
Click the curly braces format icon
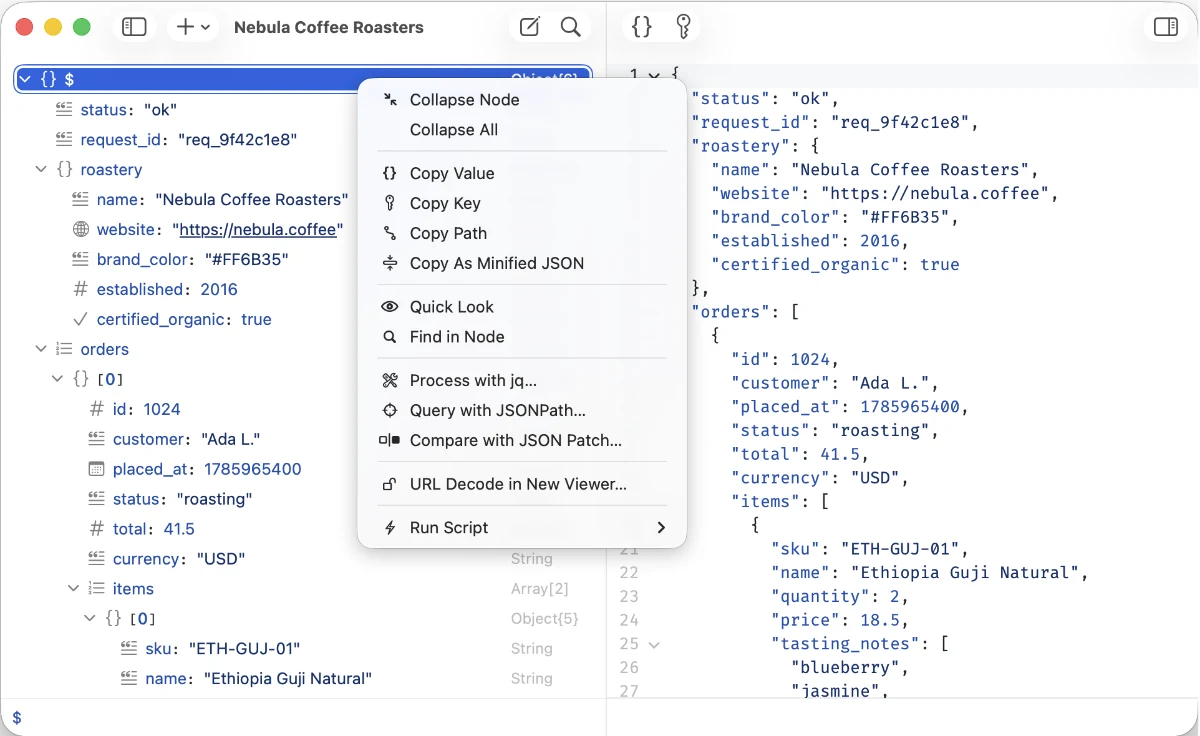(x=642, y=27)
